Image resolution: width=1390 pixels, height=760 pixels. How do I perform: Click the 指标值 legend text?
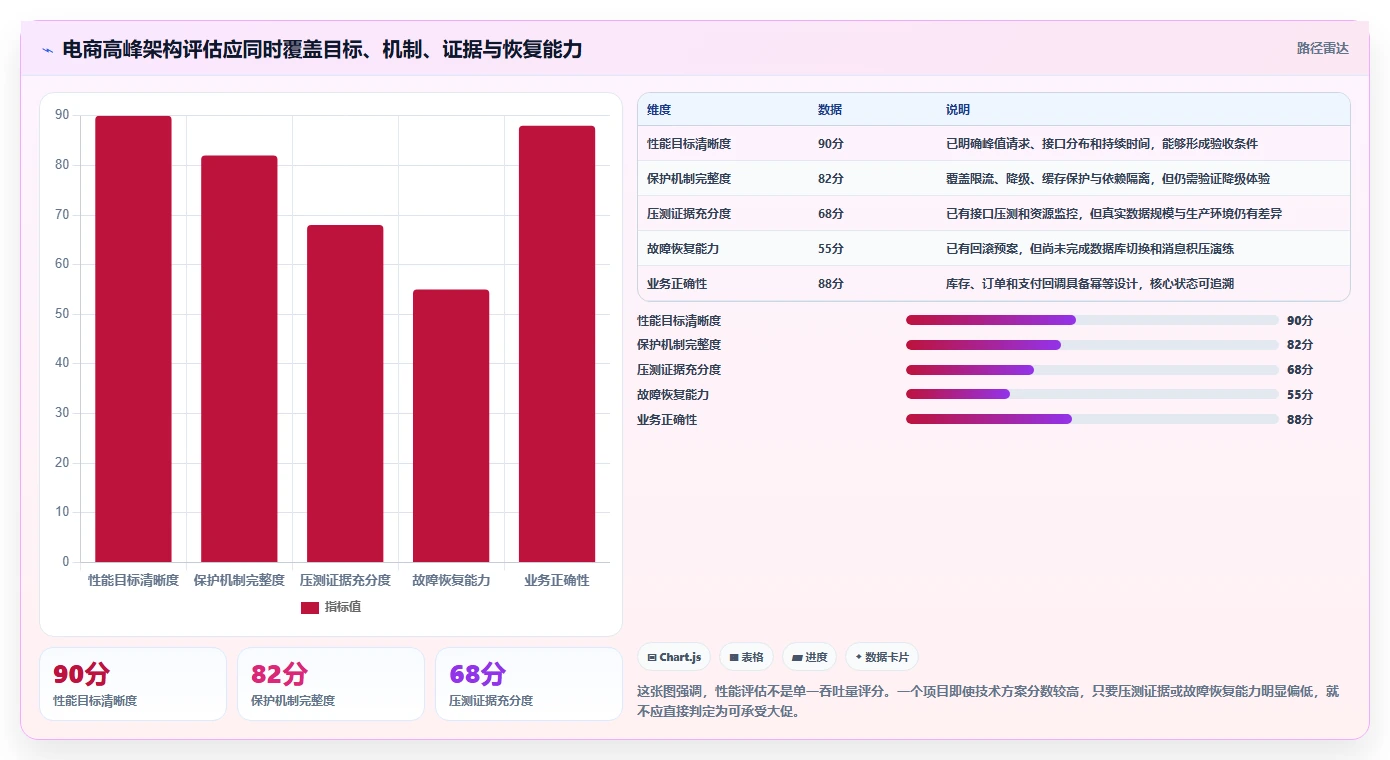point(343,607)
